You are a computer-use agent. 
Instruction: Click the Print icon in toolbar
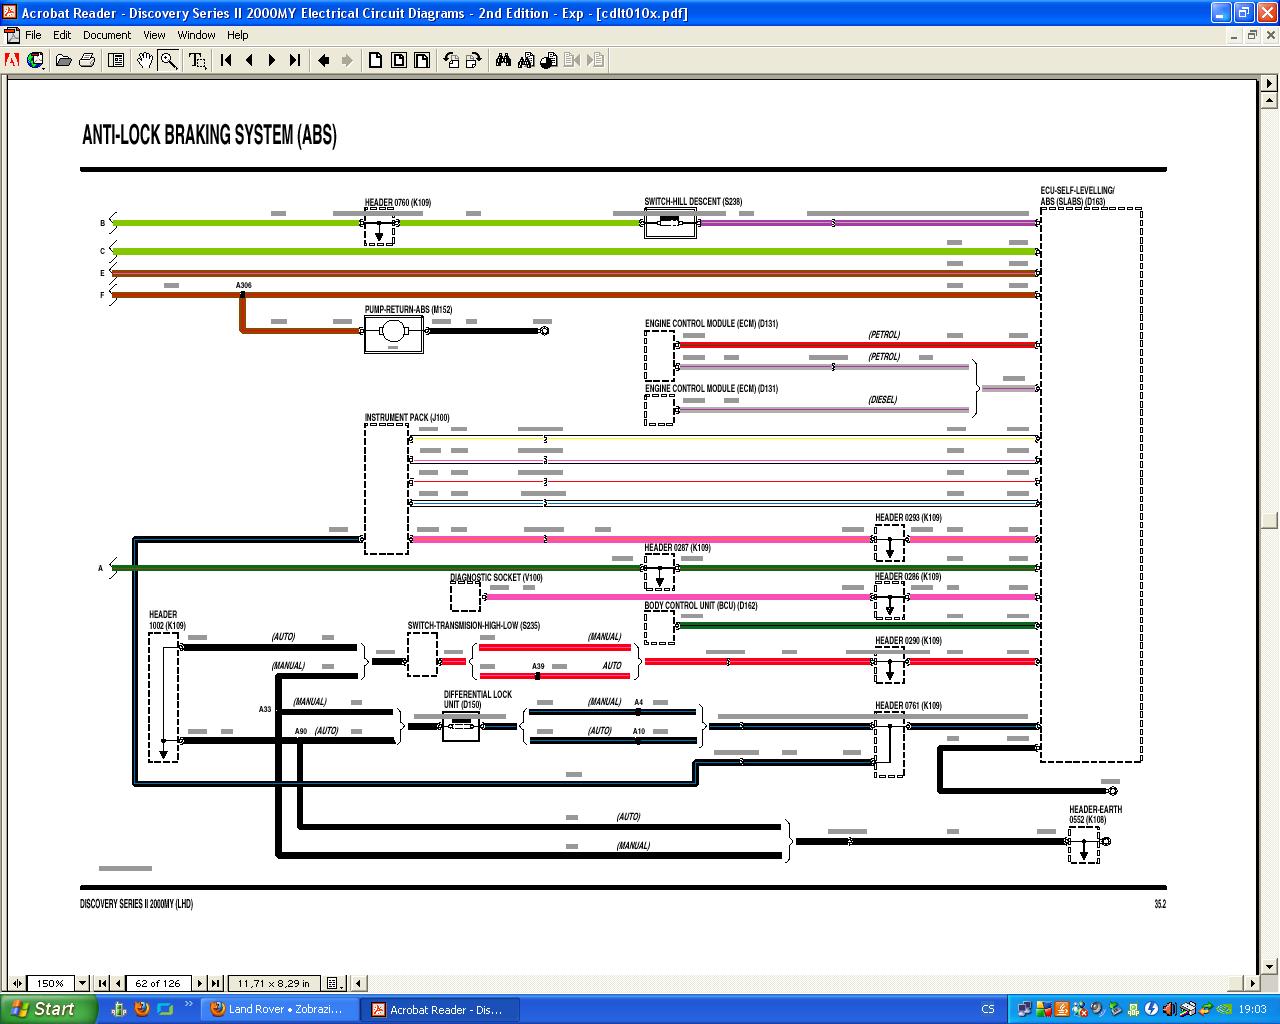tap(87, 61)
